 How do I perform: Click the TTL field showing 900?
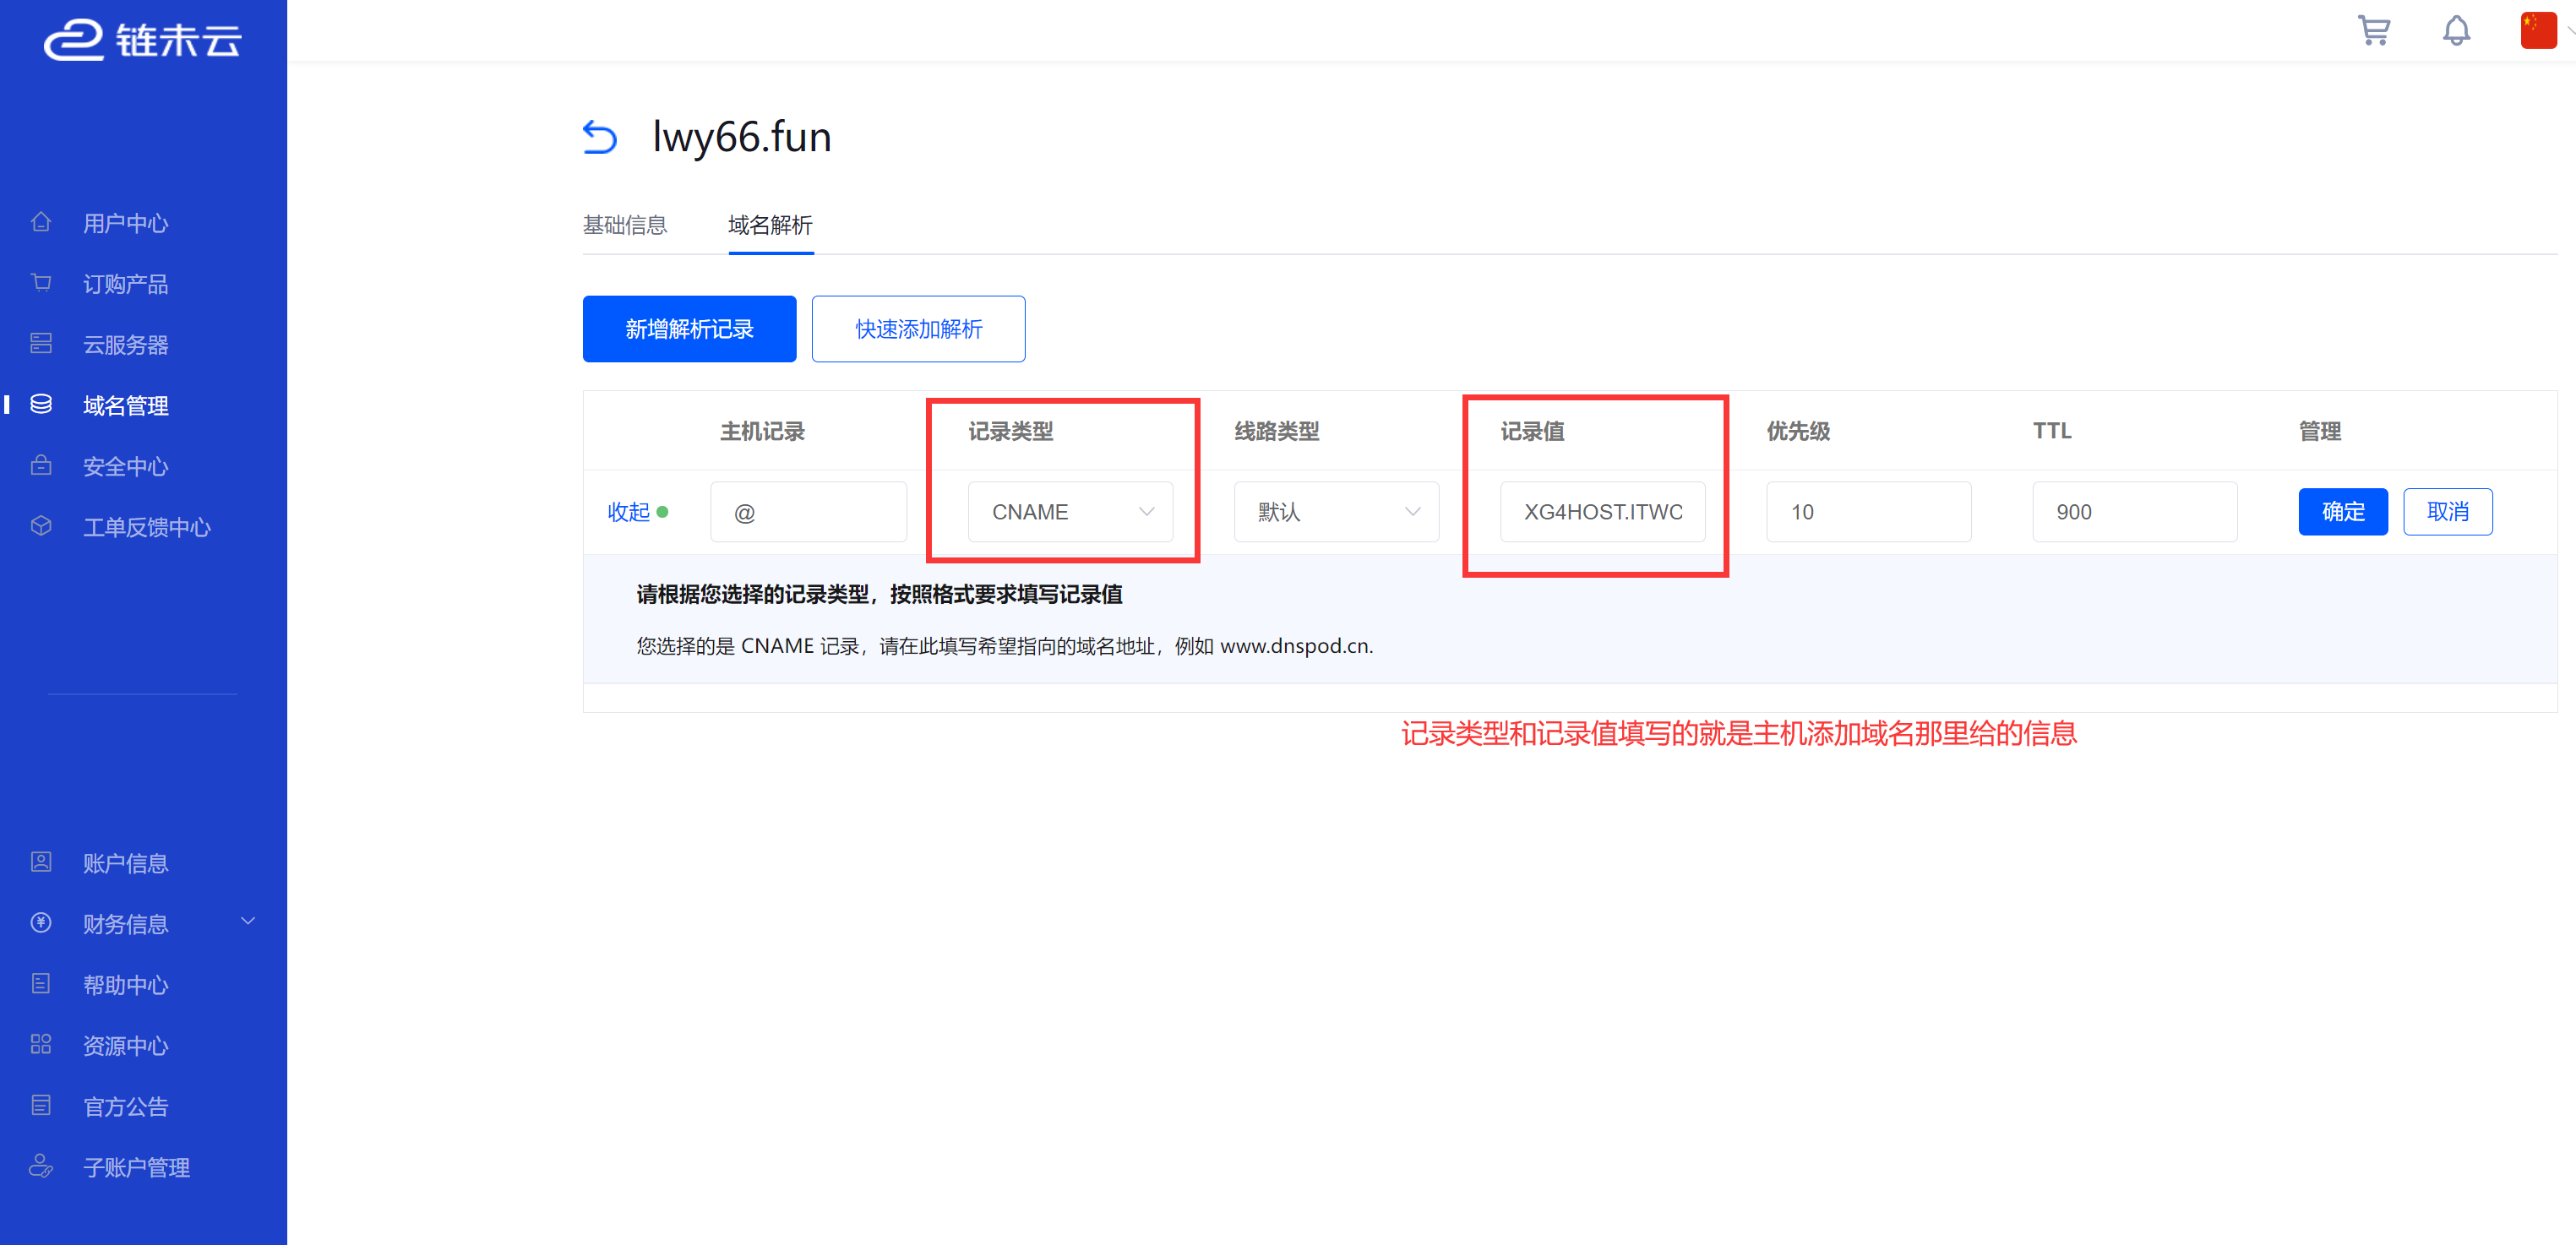2134,512
